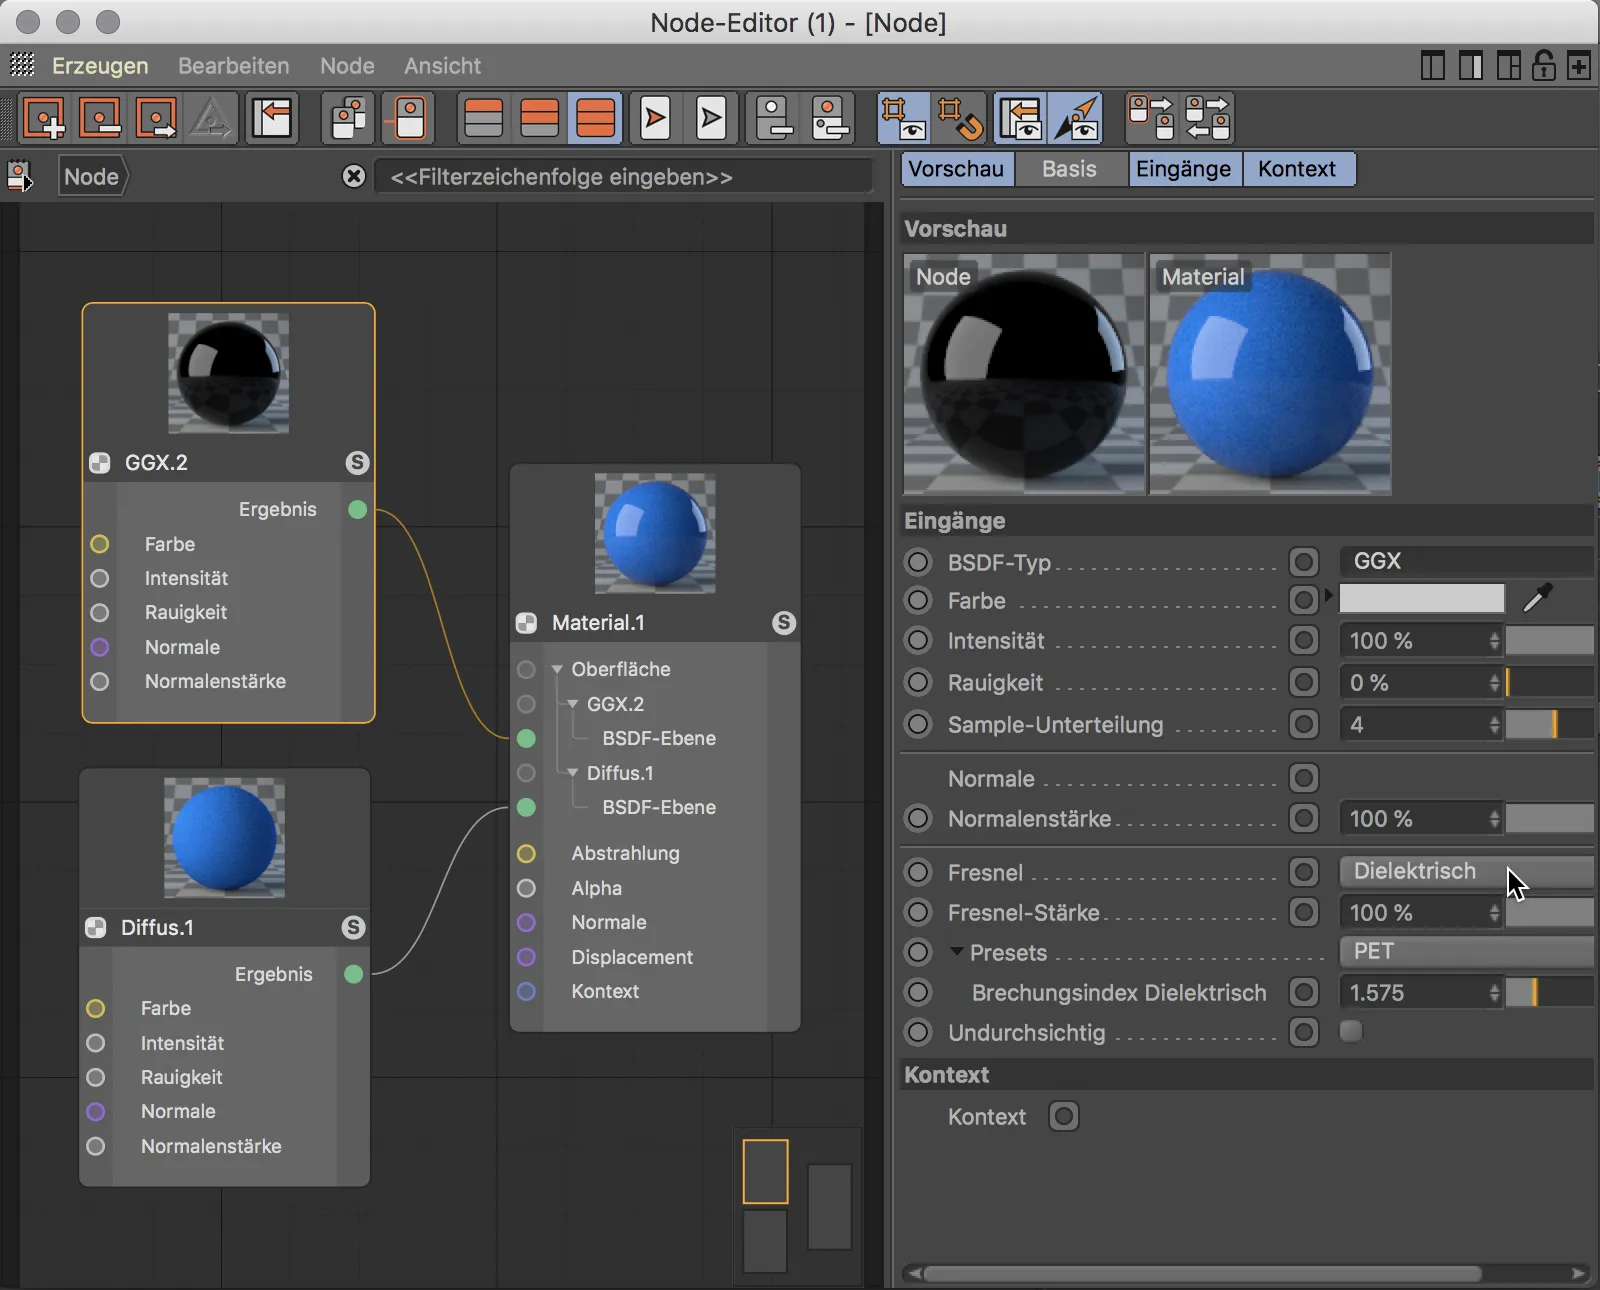1600x1290 pixels.
Task: Click the horizontal scrollbar at bottom of attributes
Action: (1203, 1274)
